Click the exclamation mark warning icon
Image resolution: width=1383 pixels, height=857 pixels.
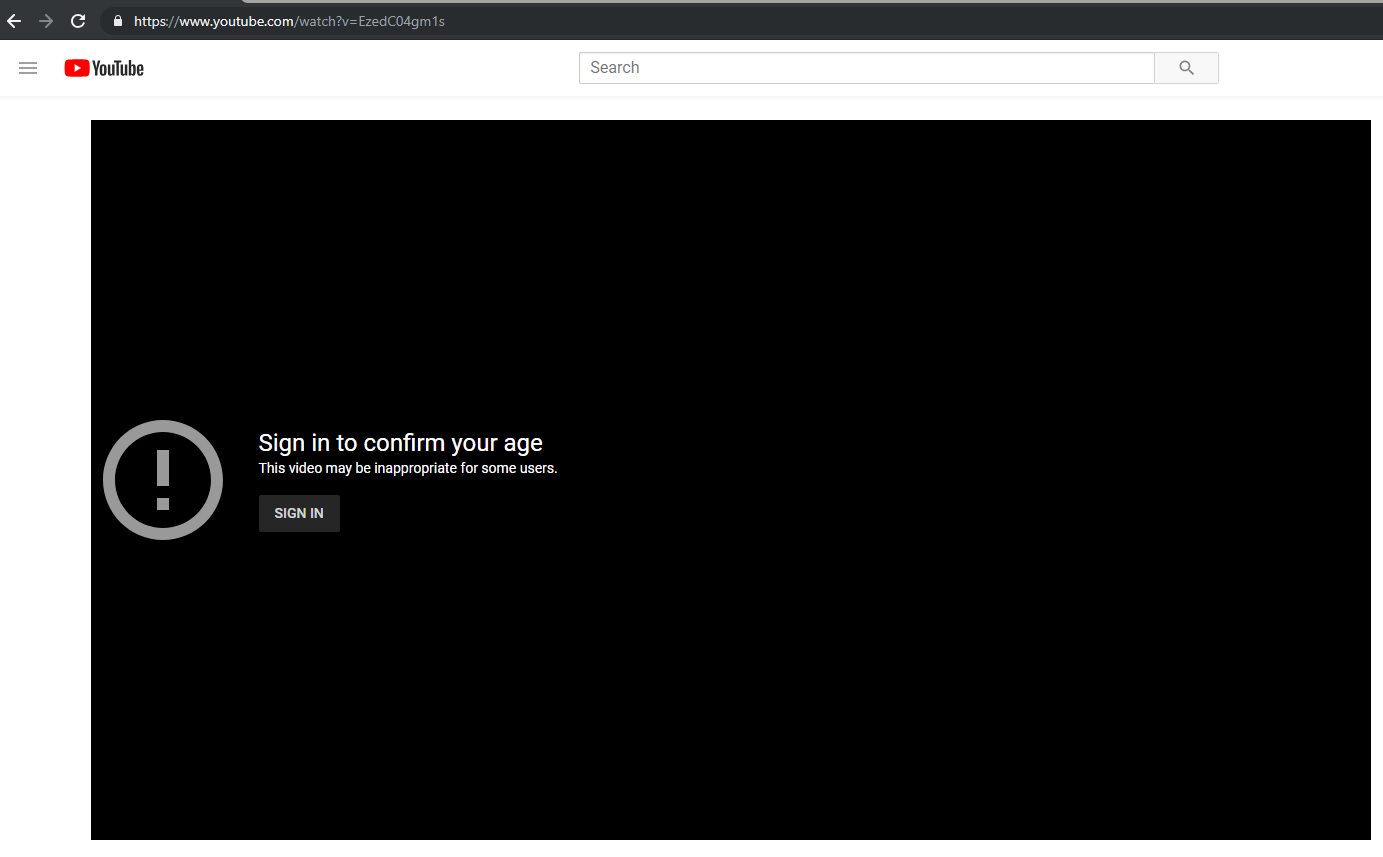click(x=163, y=480)
